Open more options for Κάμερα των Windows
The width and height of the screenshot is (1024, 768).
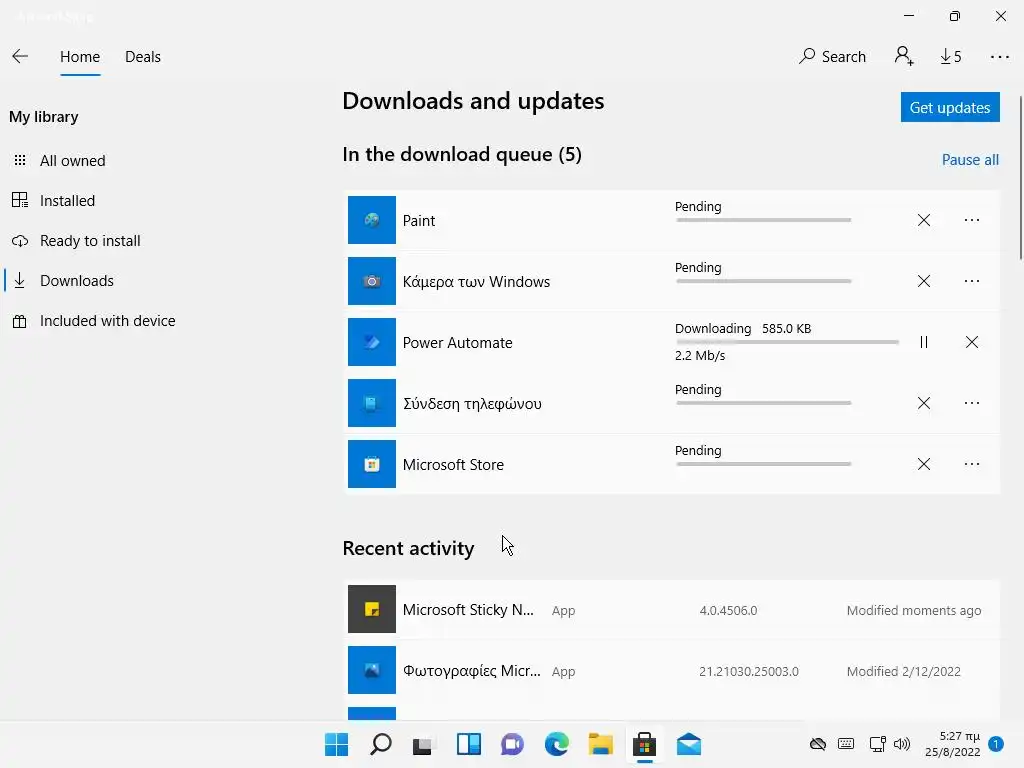(972, 281)
